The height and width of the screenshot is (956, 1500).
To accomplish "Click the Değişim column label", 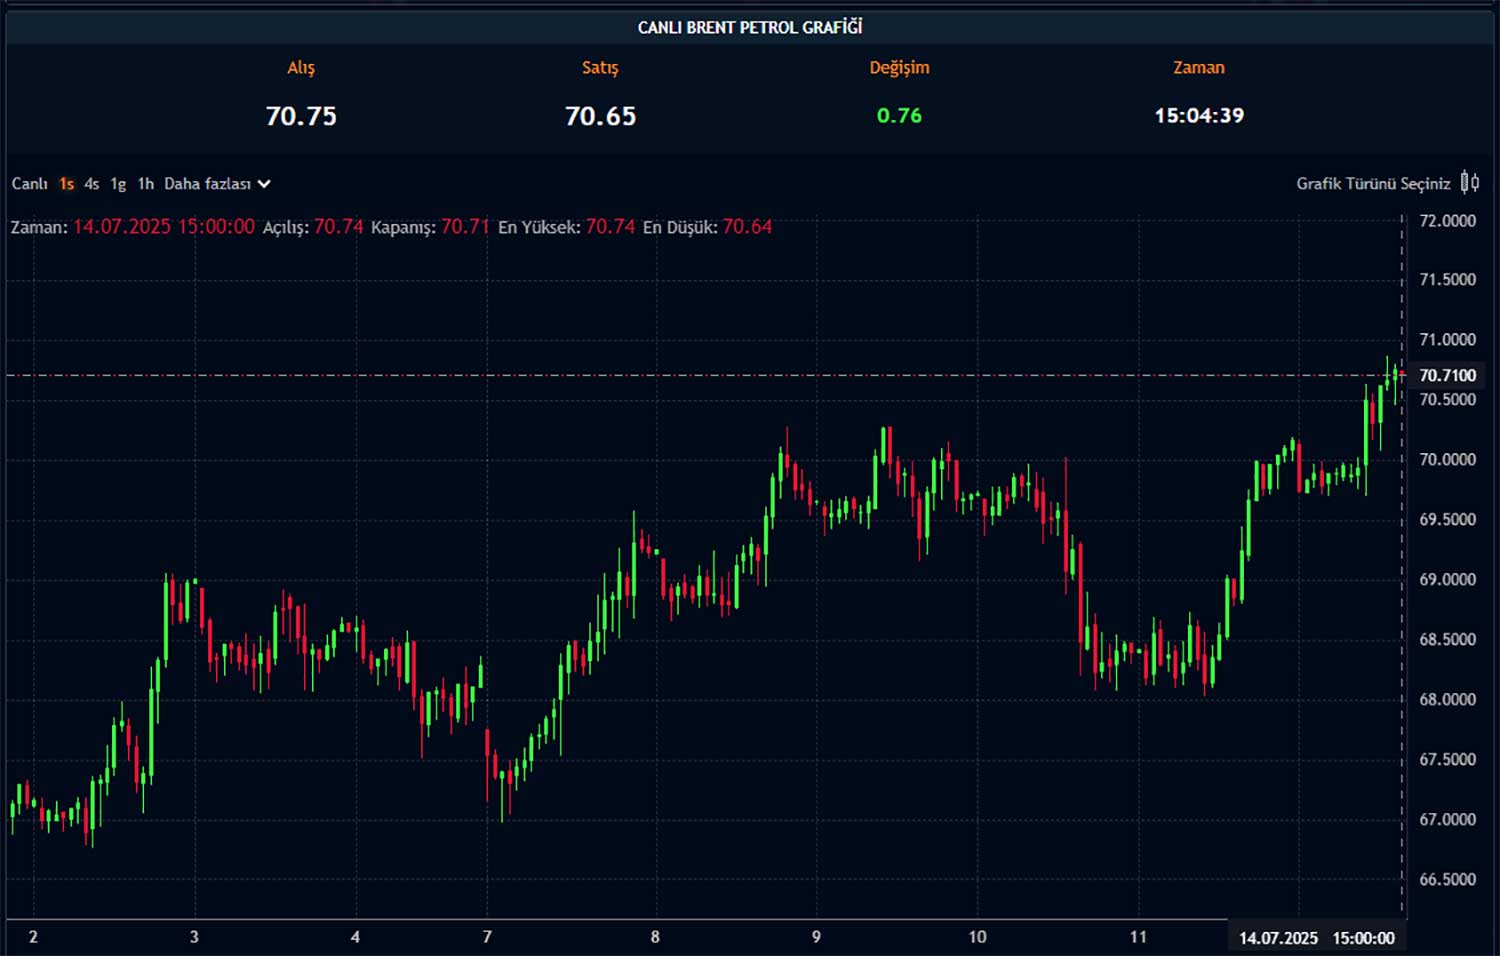I will pos(899,68).
